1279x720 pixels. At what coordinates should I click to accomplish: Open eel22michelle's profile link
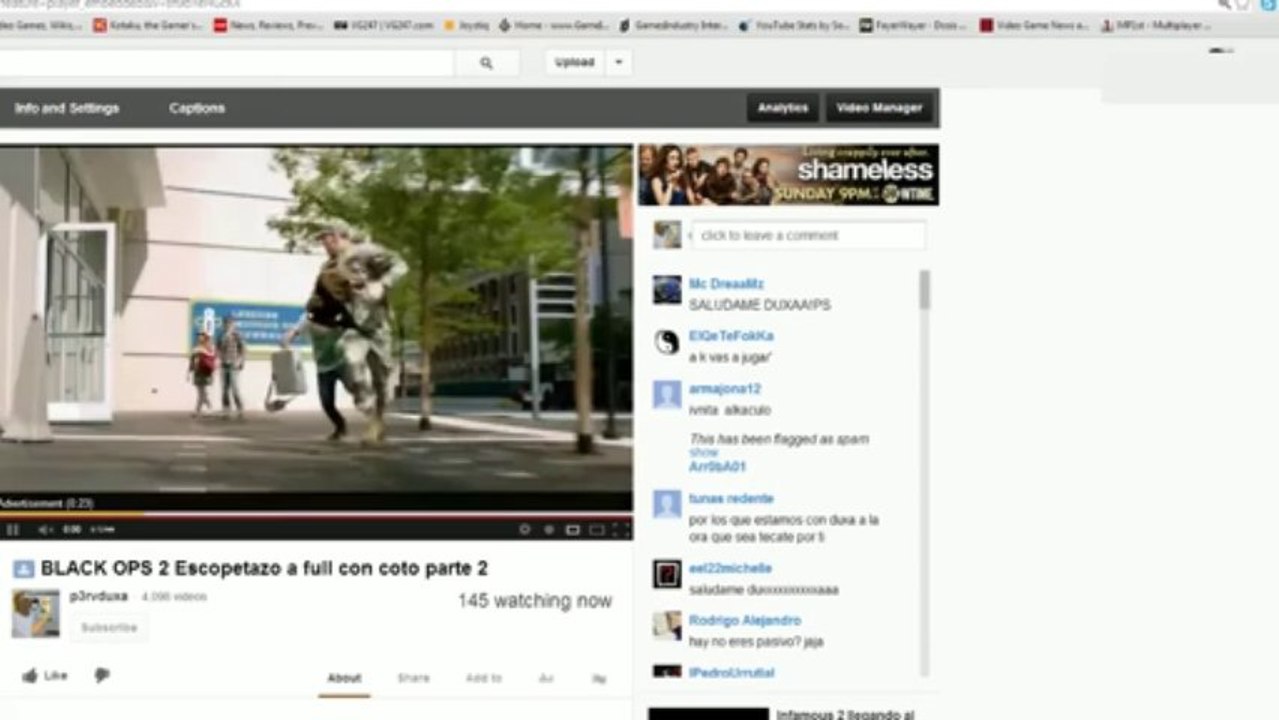pos(730,568)
